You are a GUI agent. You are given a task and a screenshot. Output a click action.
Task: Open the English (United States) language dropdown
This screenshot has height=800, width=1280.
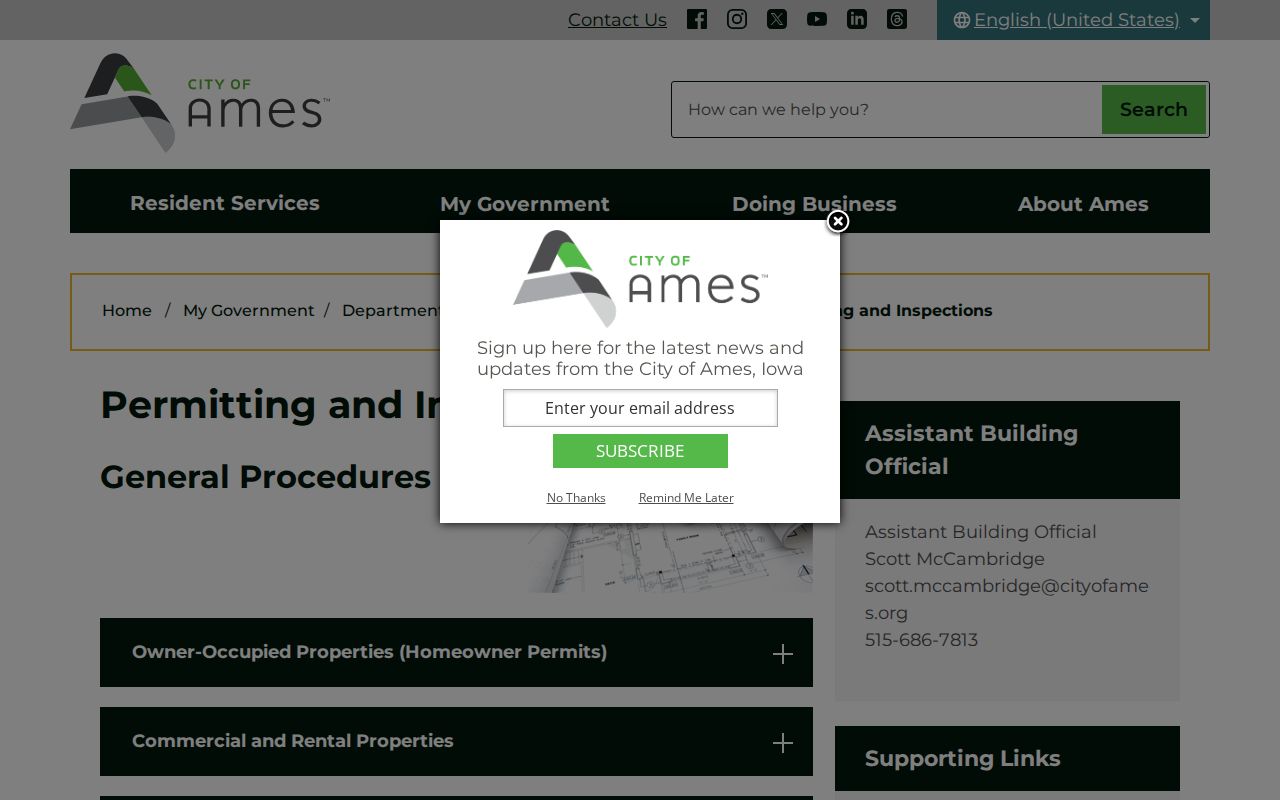[1073, 20]
